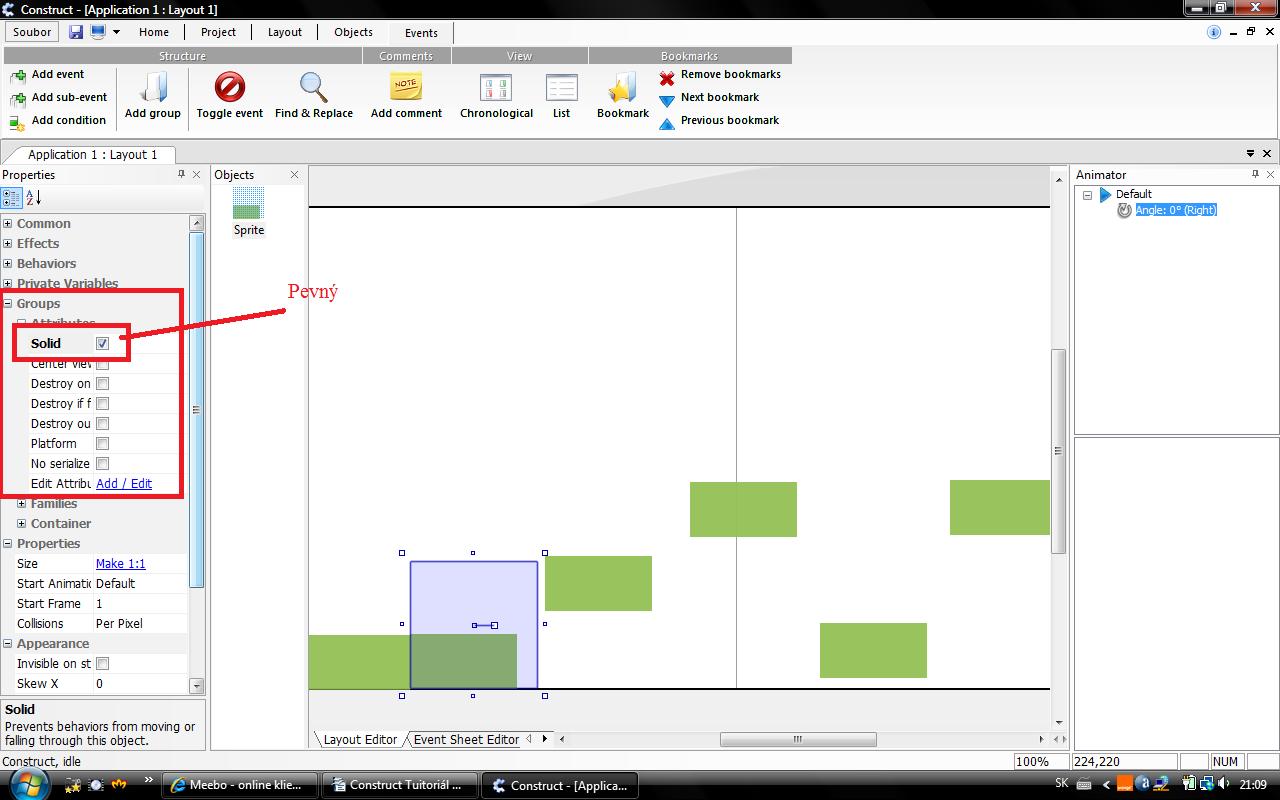Pin the Animator panel
This screenshot has height=800, width=1280.
coord(1255,174)
